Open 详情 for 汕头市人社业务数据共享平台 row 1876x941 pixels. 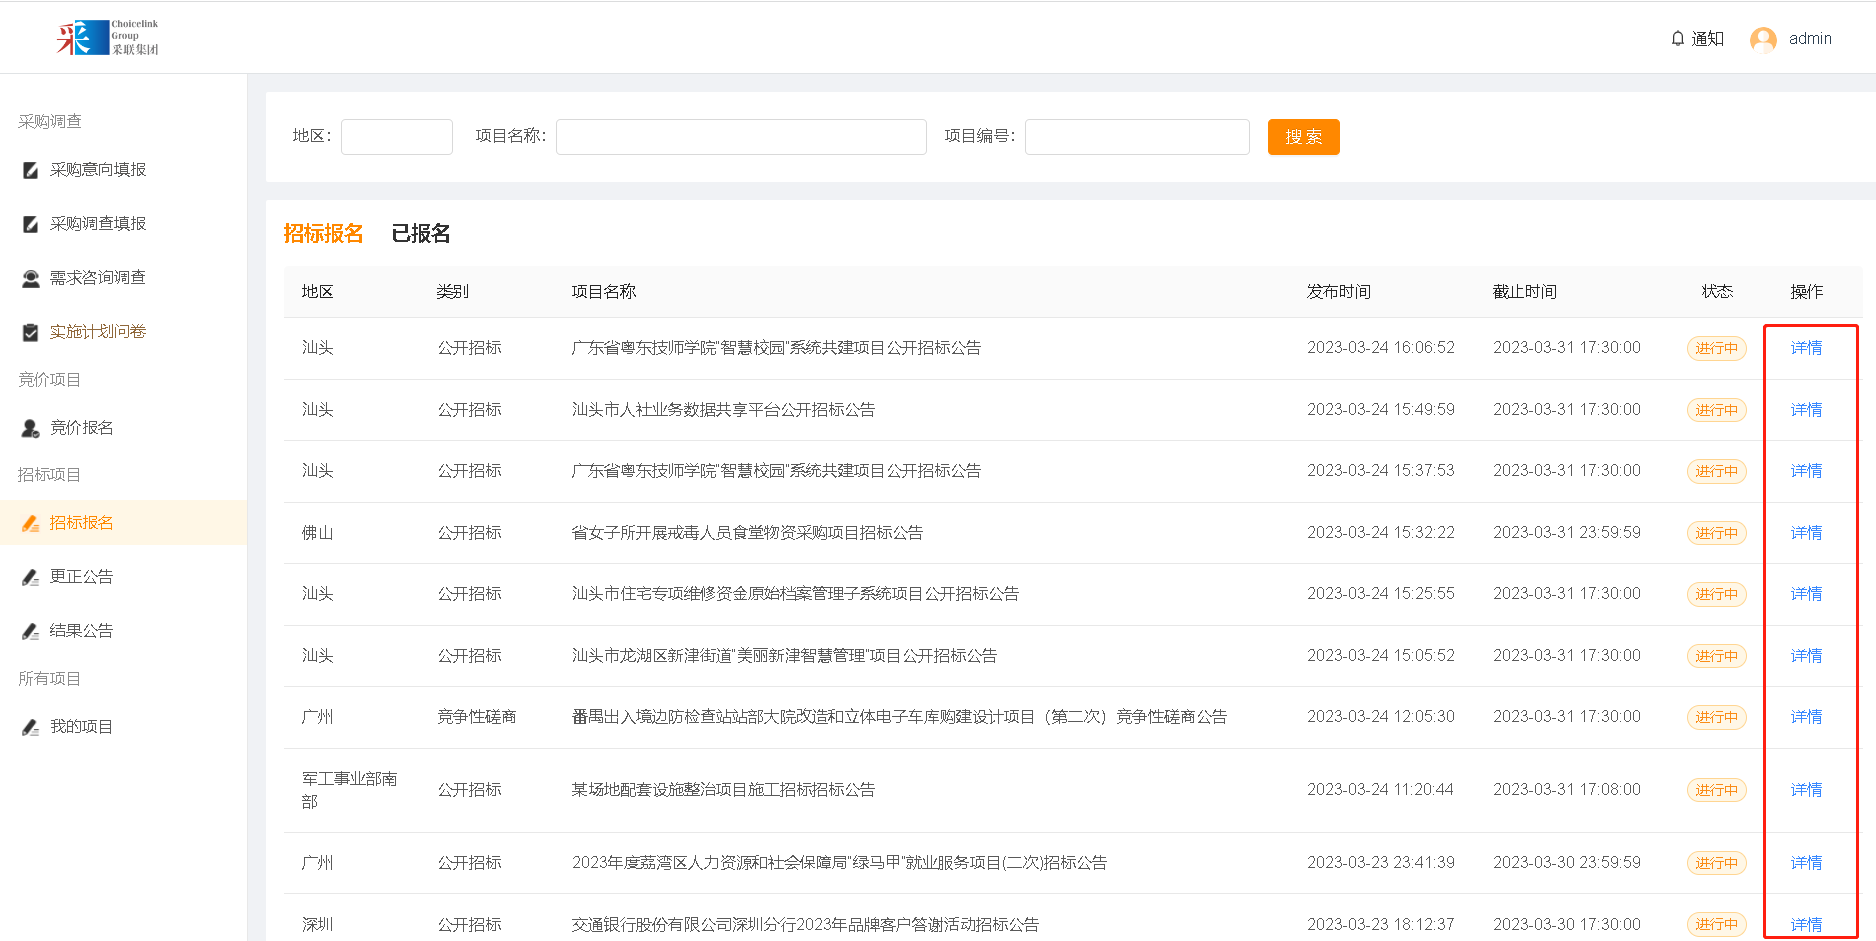1806,410
